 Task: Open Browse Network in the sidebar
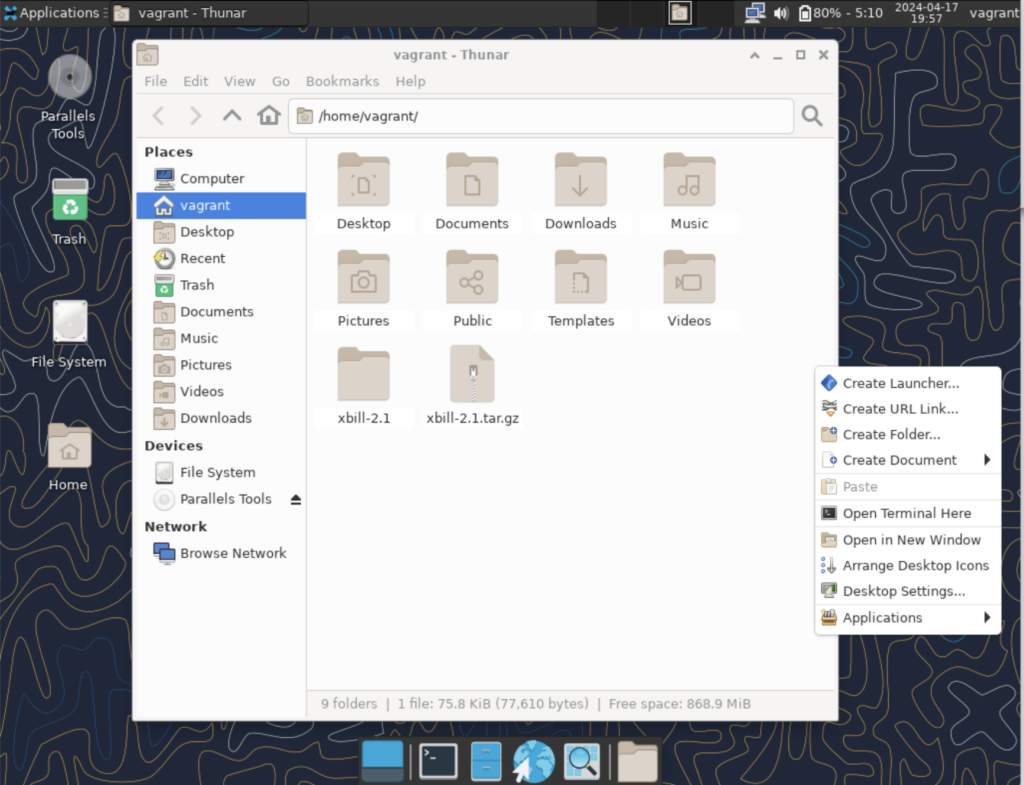coord(232,552)
